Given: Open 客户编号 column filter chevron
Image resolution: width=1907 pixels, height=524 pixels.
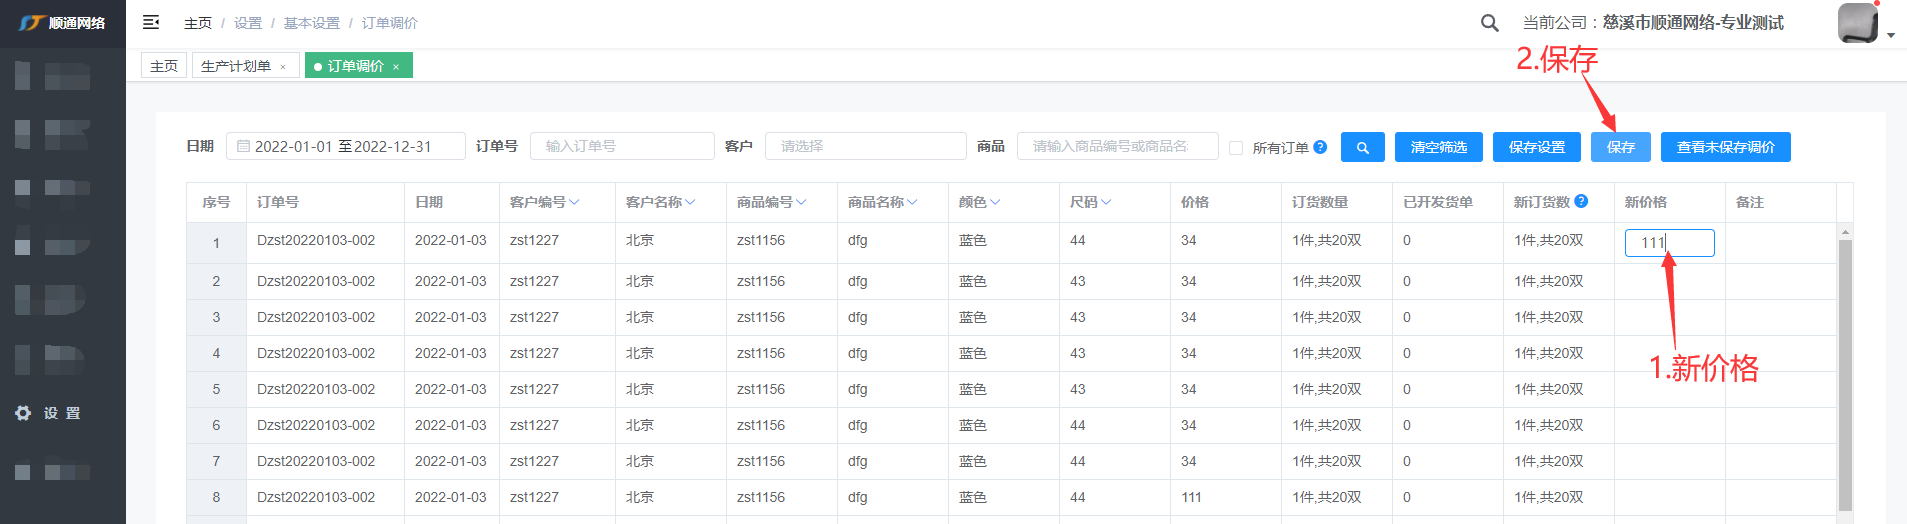Looking at the screenshot, I should tap(575, 202).
